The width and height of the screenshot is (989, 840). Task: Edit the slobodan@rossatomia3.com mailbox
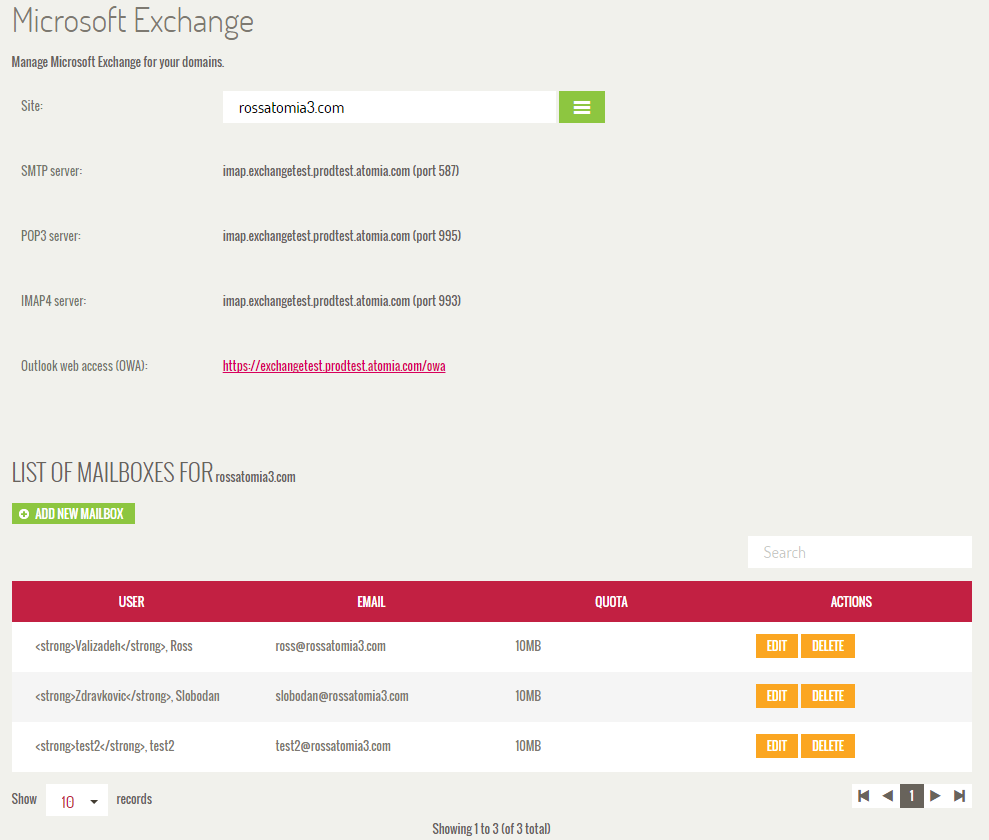coord(776,696)
